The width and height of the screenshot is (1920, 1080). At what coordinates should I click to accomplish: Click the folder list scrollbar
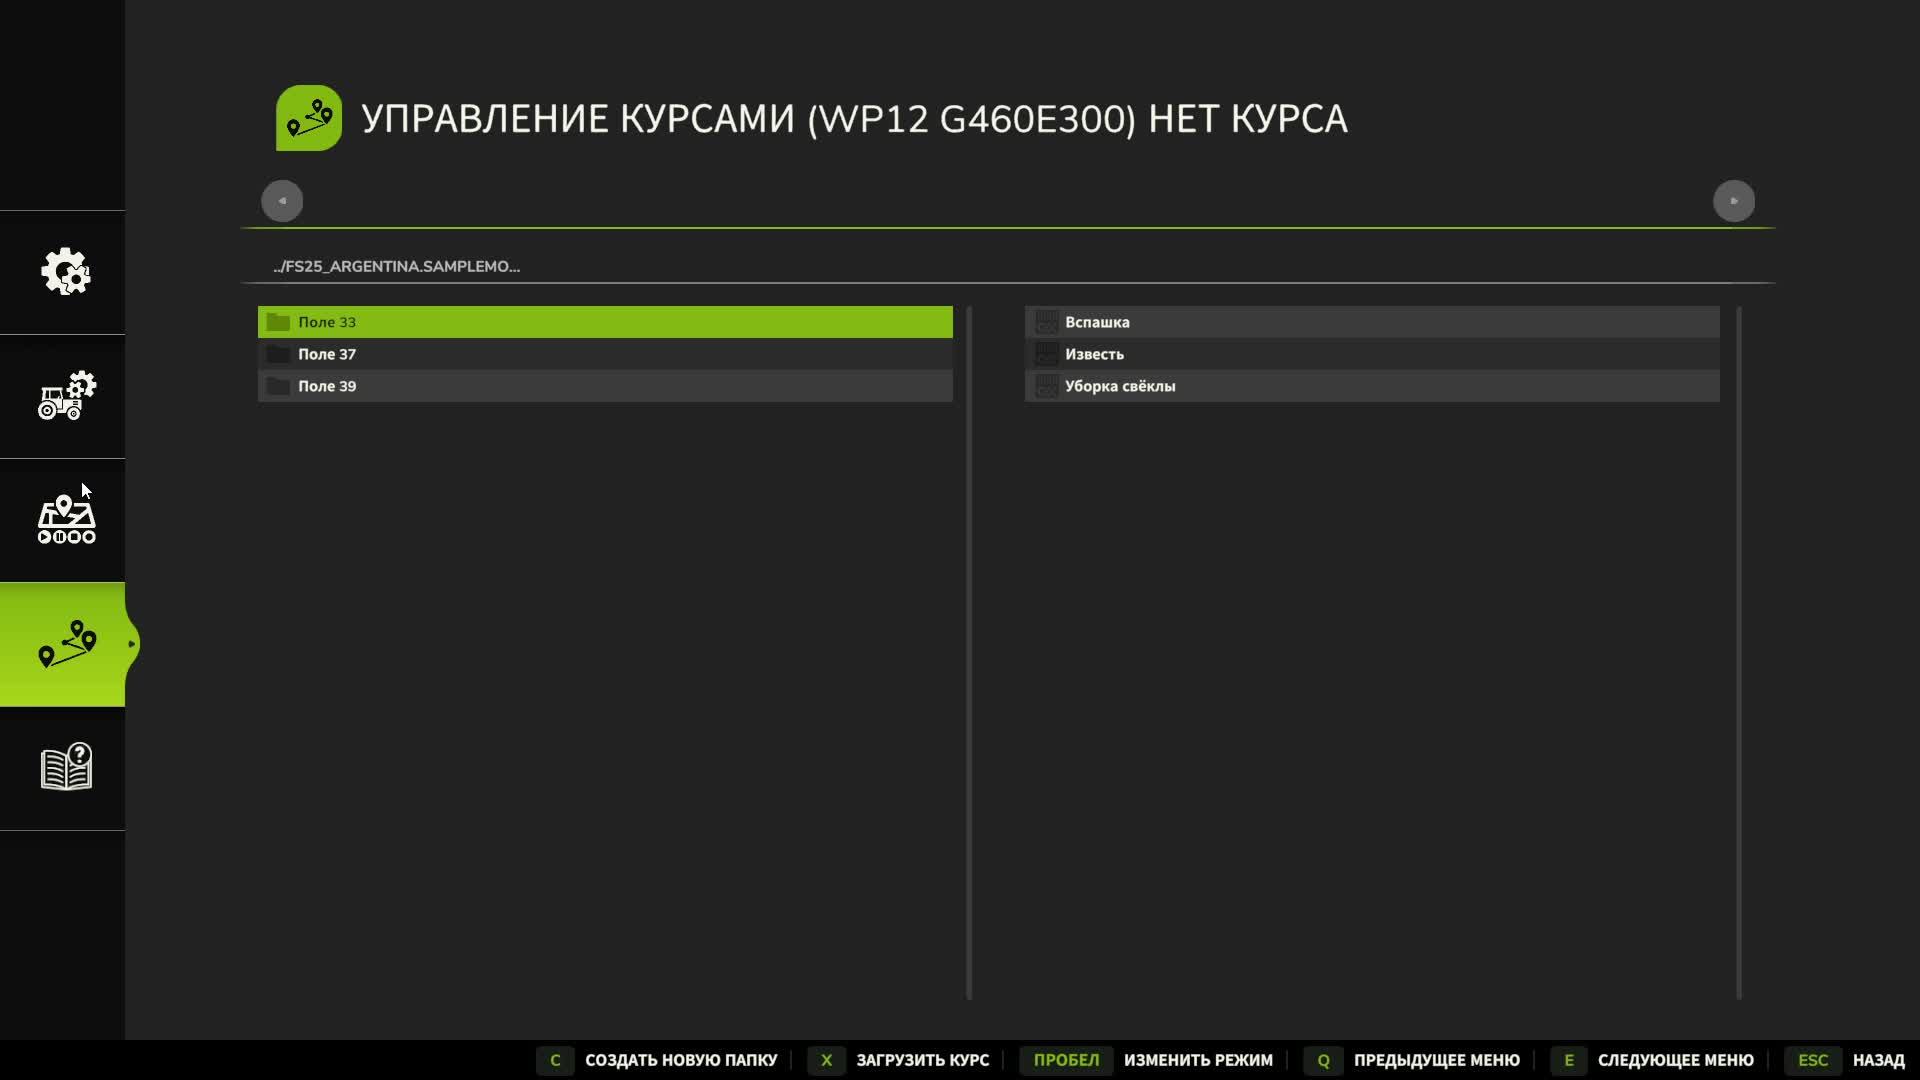point(969,653)
